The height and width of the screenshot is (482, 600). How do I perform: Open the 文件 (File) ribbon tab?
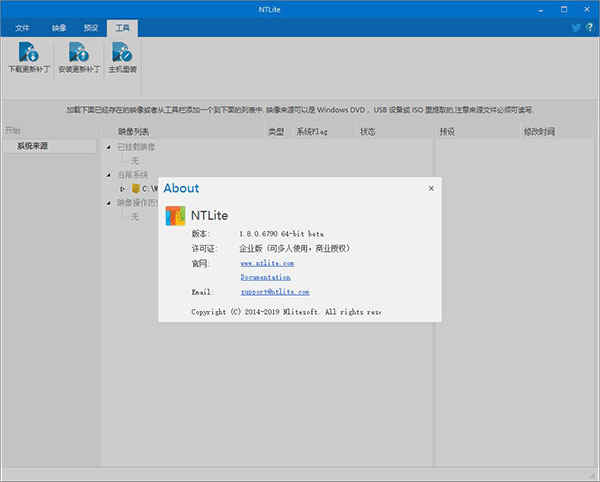(22, 28)
